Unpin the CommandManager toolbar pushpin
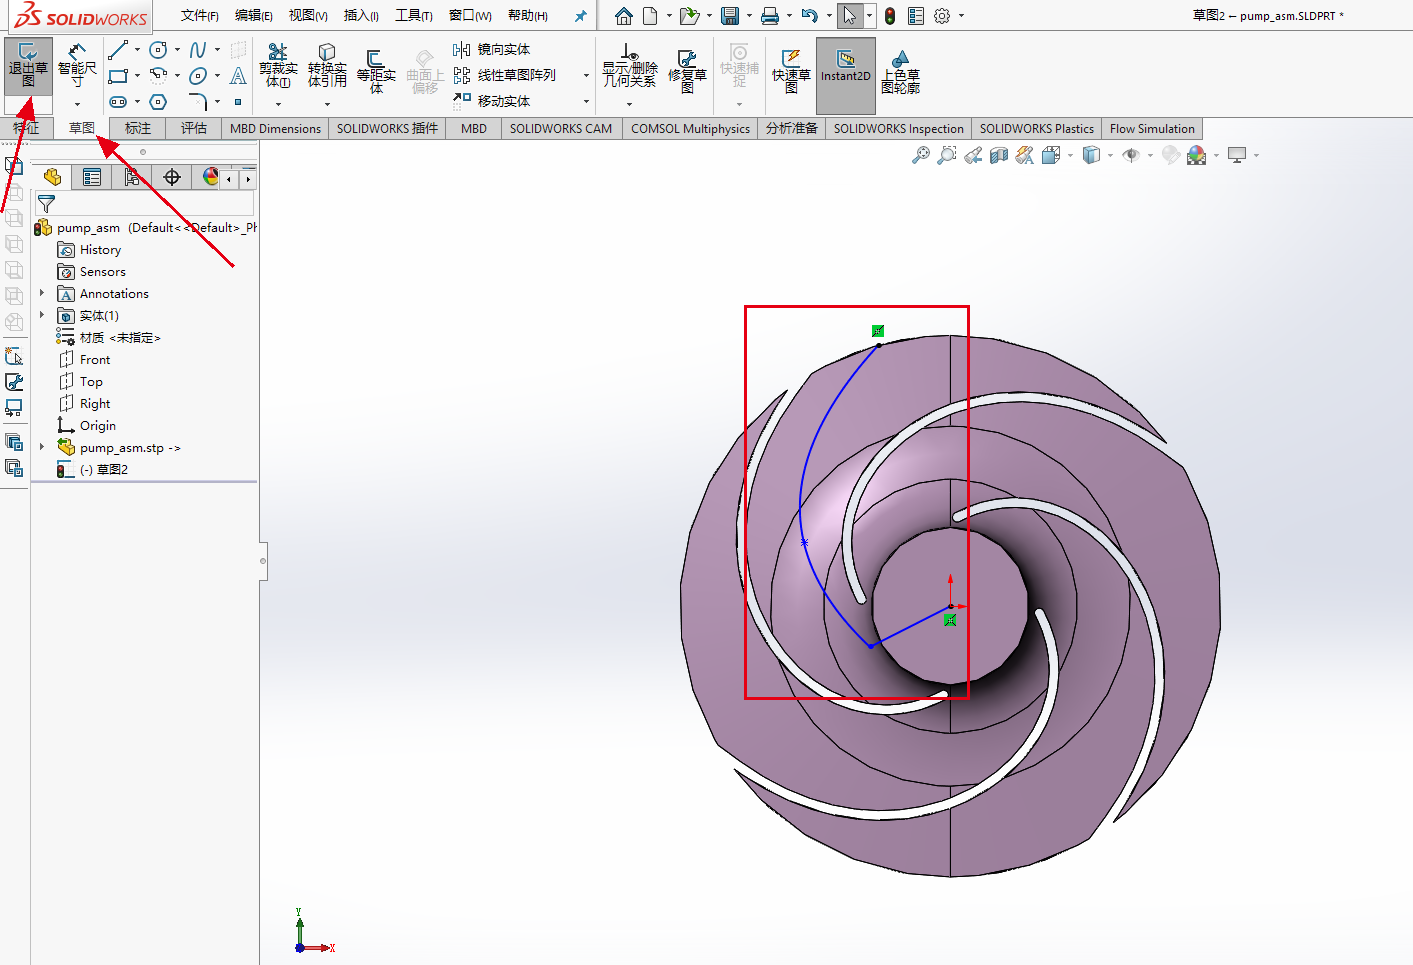 coord(580,15)
